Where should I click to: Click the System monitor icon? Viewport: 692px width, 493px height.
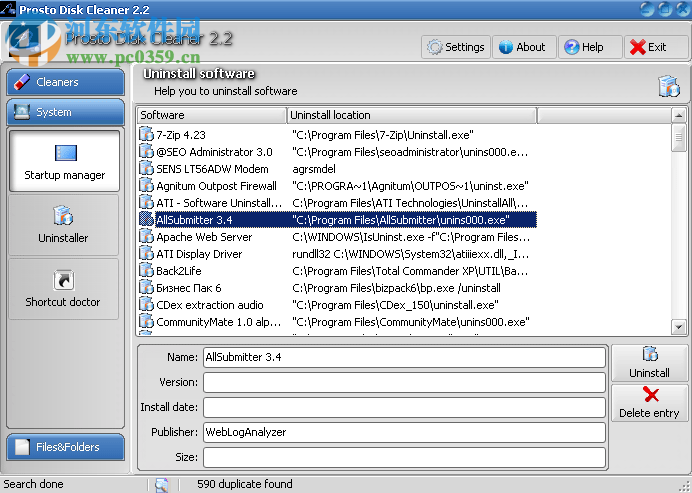click(22, 112)
